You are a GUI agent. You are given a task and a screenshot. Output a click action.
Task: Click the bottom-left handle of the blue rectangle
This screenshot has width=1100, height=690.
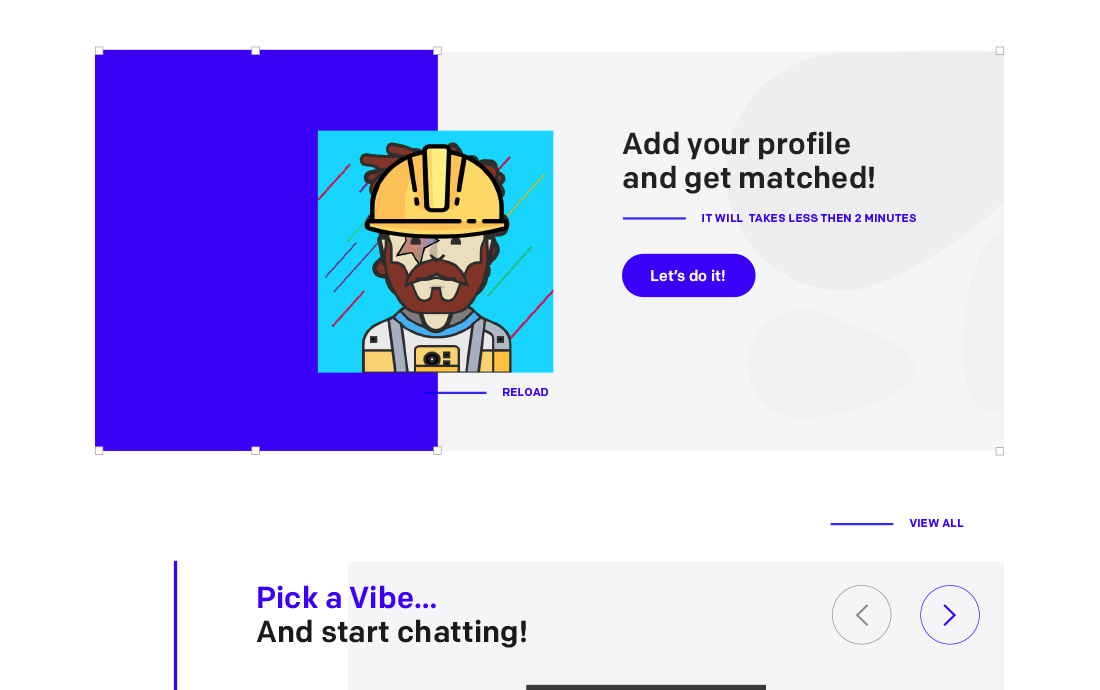(99, 451)
